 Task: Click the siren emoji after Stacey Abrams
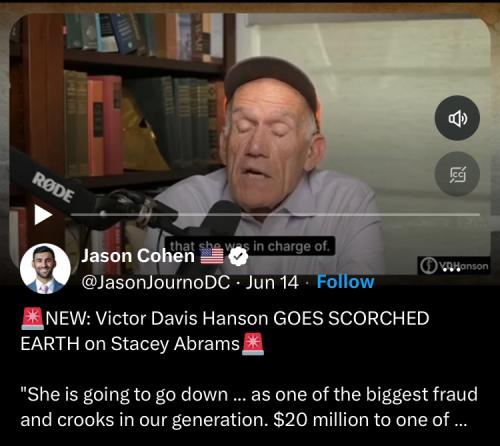pyautogui.click(x=253, y=344)
